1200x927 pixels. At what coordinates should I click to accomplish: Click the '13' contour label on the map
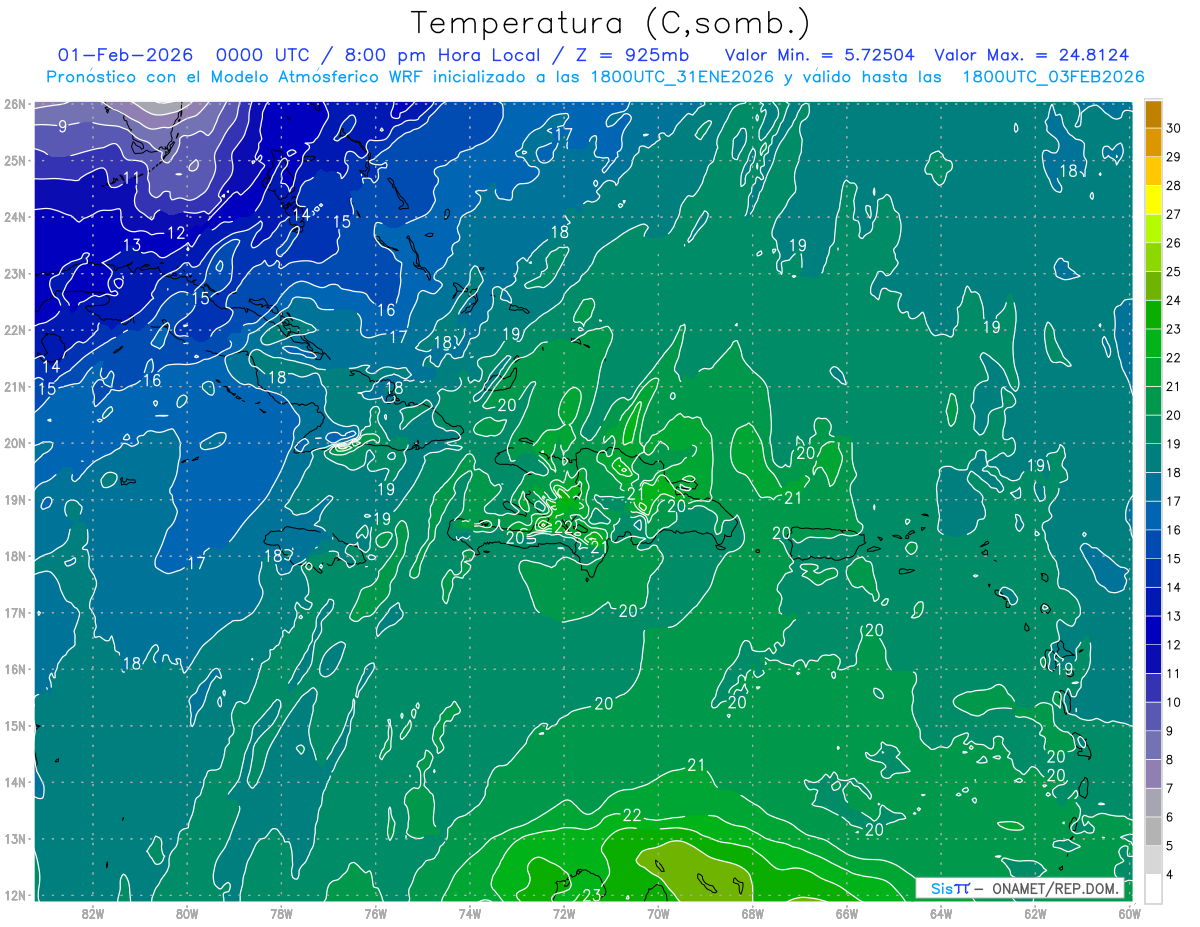click(132, 245)
